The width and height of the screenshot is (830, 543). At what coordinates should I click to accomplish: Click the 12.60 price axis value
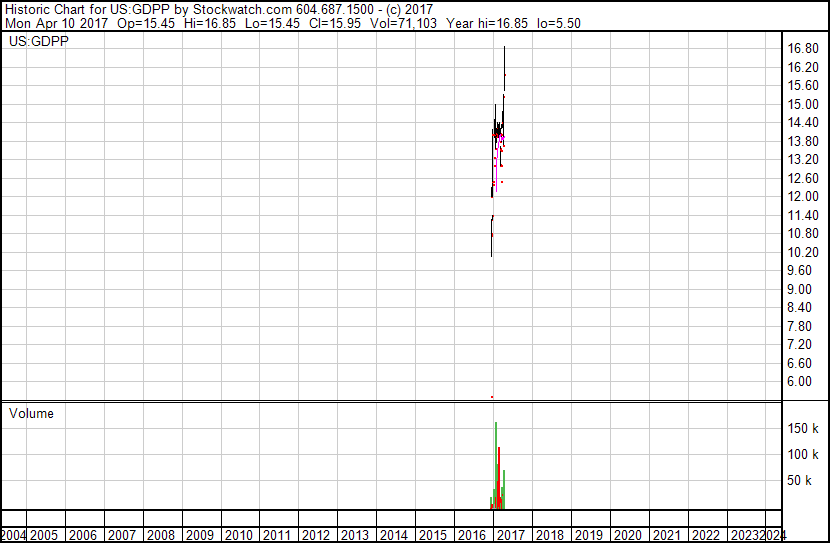(803, 178)
